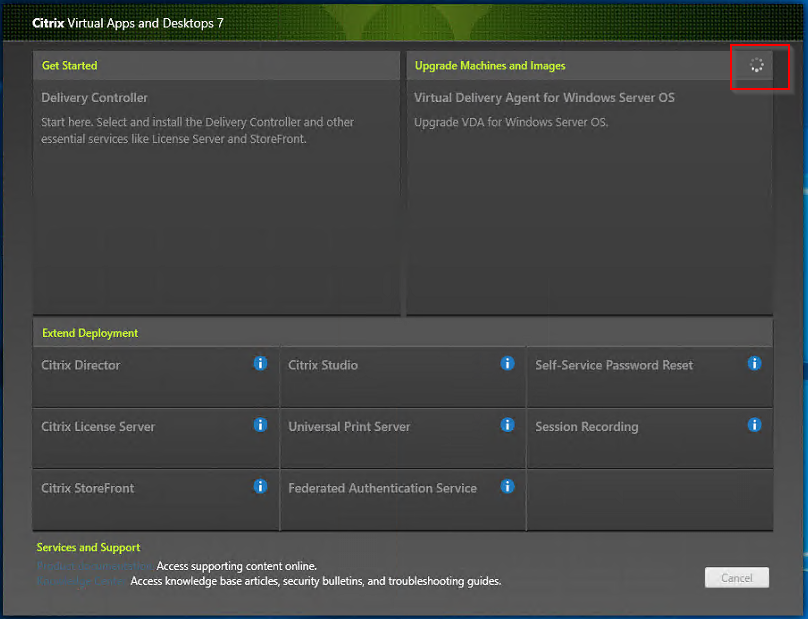Viewport: 808px width, 619px height.
Task: View info for Citrix StoreFront
Action: point(260,486)
